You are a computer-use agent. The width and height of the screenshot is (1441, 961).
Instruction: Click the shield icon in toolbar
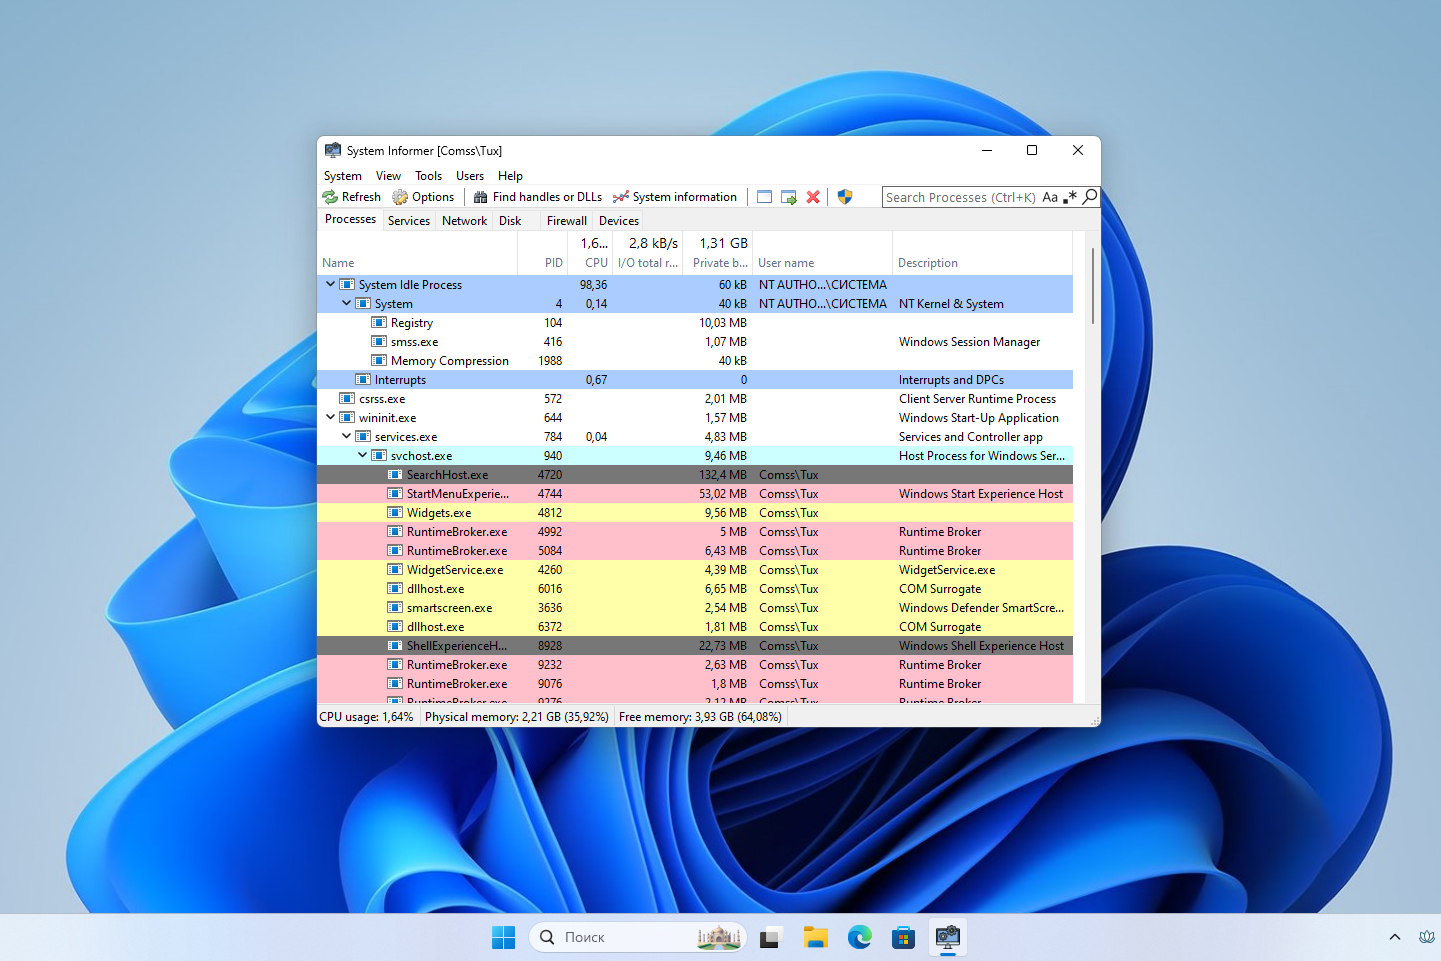coord(845,197)
